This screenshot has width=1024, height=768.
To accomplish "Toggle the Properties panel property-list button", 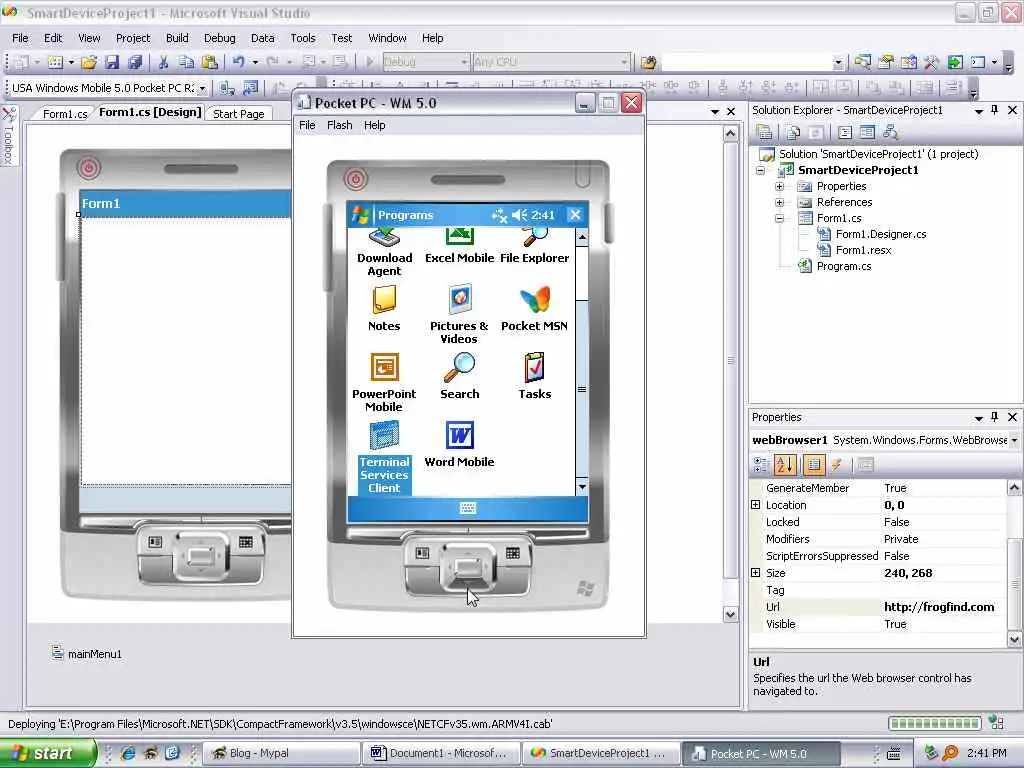I will (x=813, y=465).
